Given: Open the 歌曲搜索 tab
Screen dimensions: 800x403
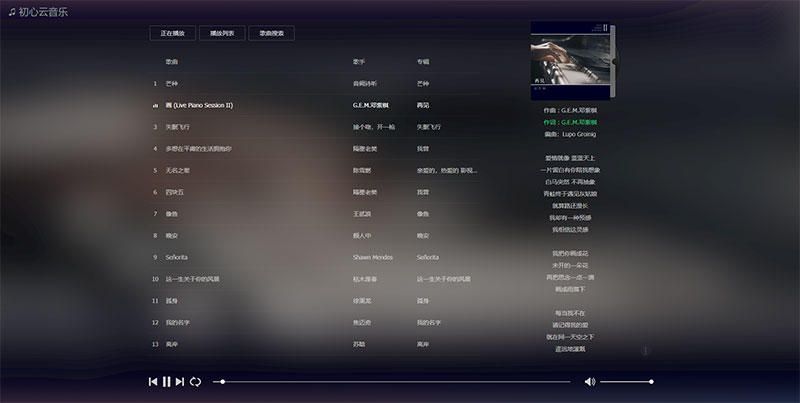Looking at the screenshot, I should [271, 33].
